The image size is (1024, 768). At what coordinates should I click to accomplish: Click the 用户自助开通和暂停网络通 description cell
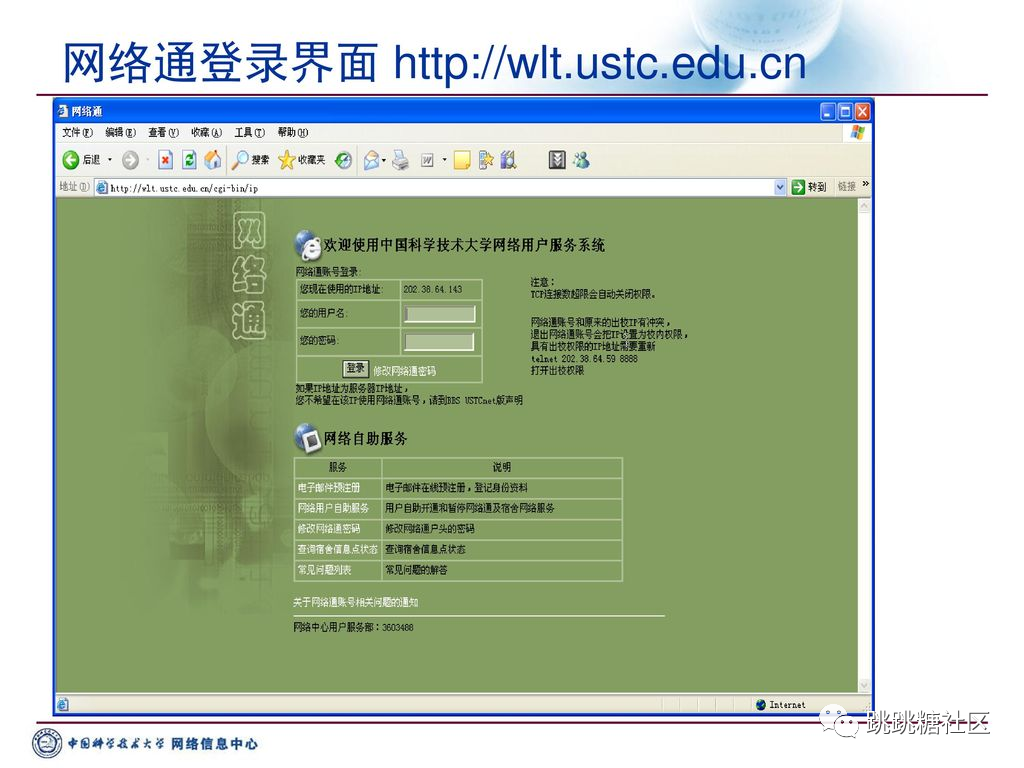click(502, 508)
